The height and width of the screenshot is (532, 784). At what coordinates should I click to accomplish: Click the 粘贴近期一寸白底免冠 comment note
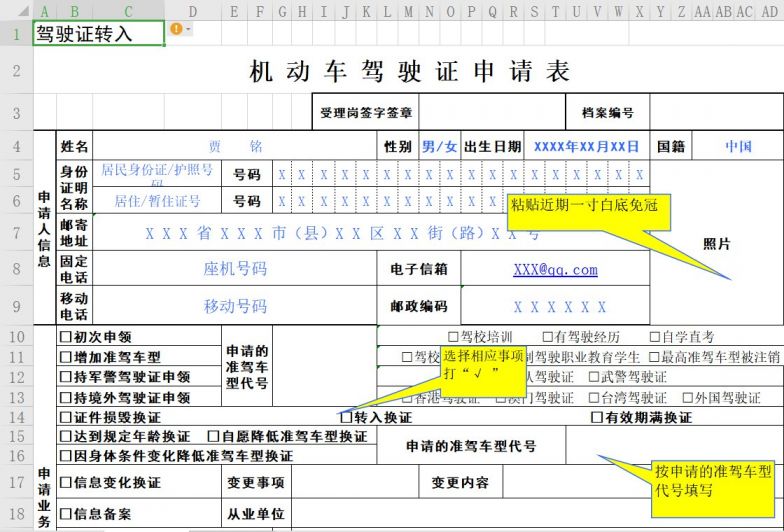tap(589, 212)
